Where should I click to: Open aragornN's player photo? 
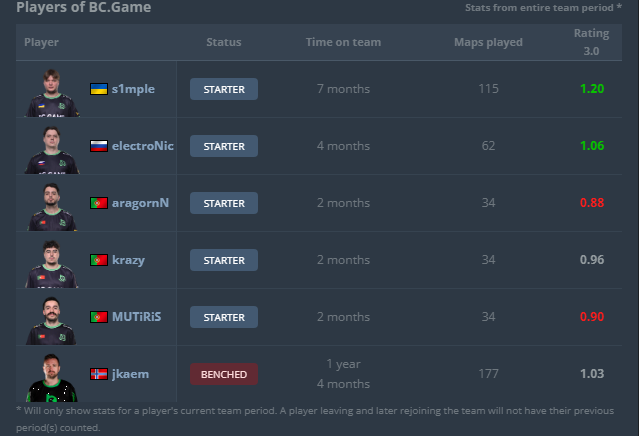(52, 207)
